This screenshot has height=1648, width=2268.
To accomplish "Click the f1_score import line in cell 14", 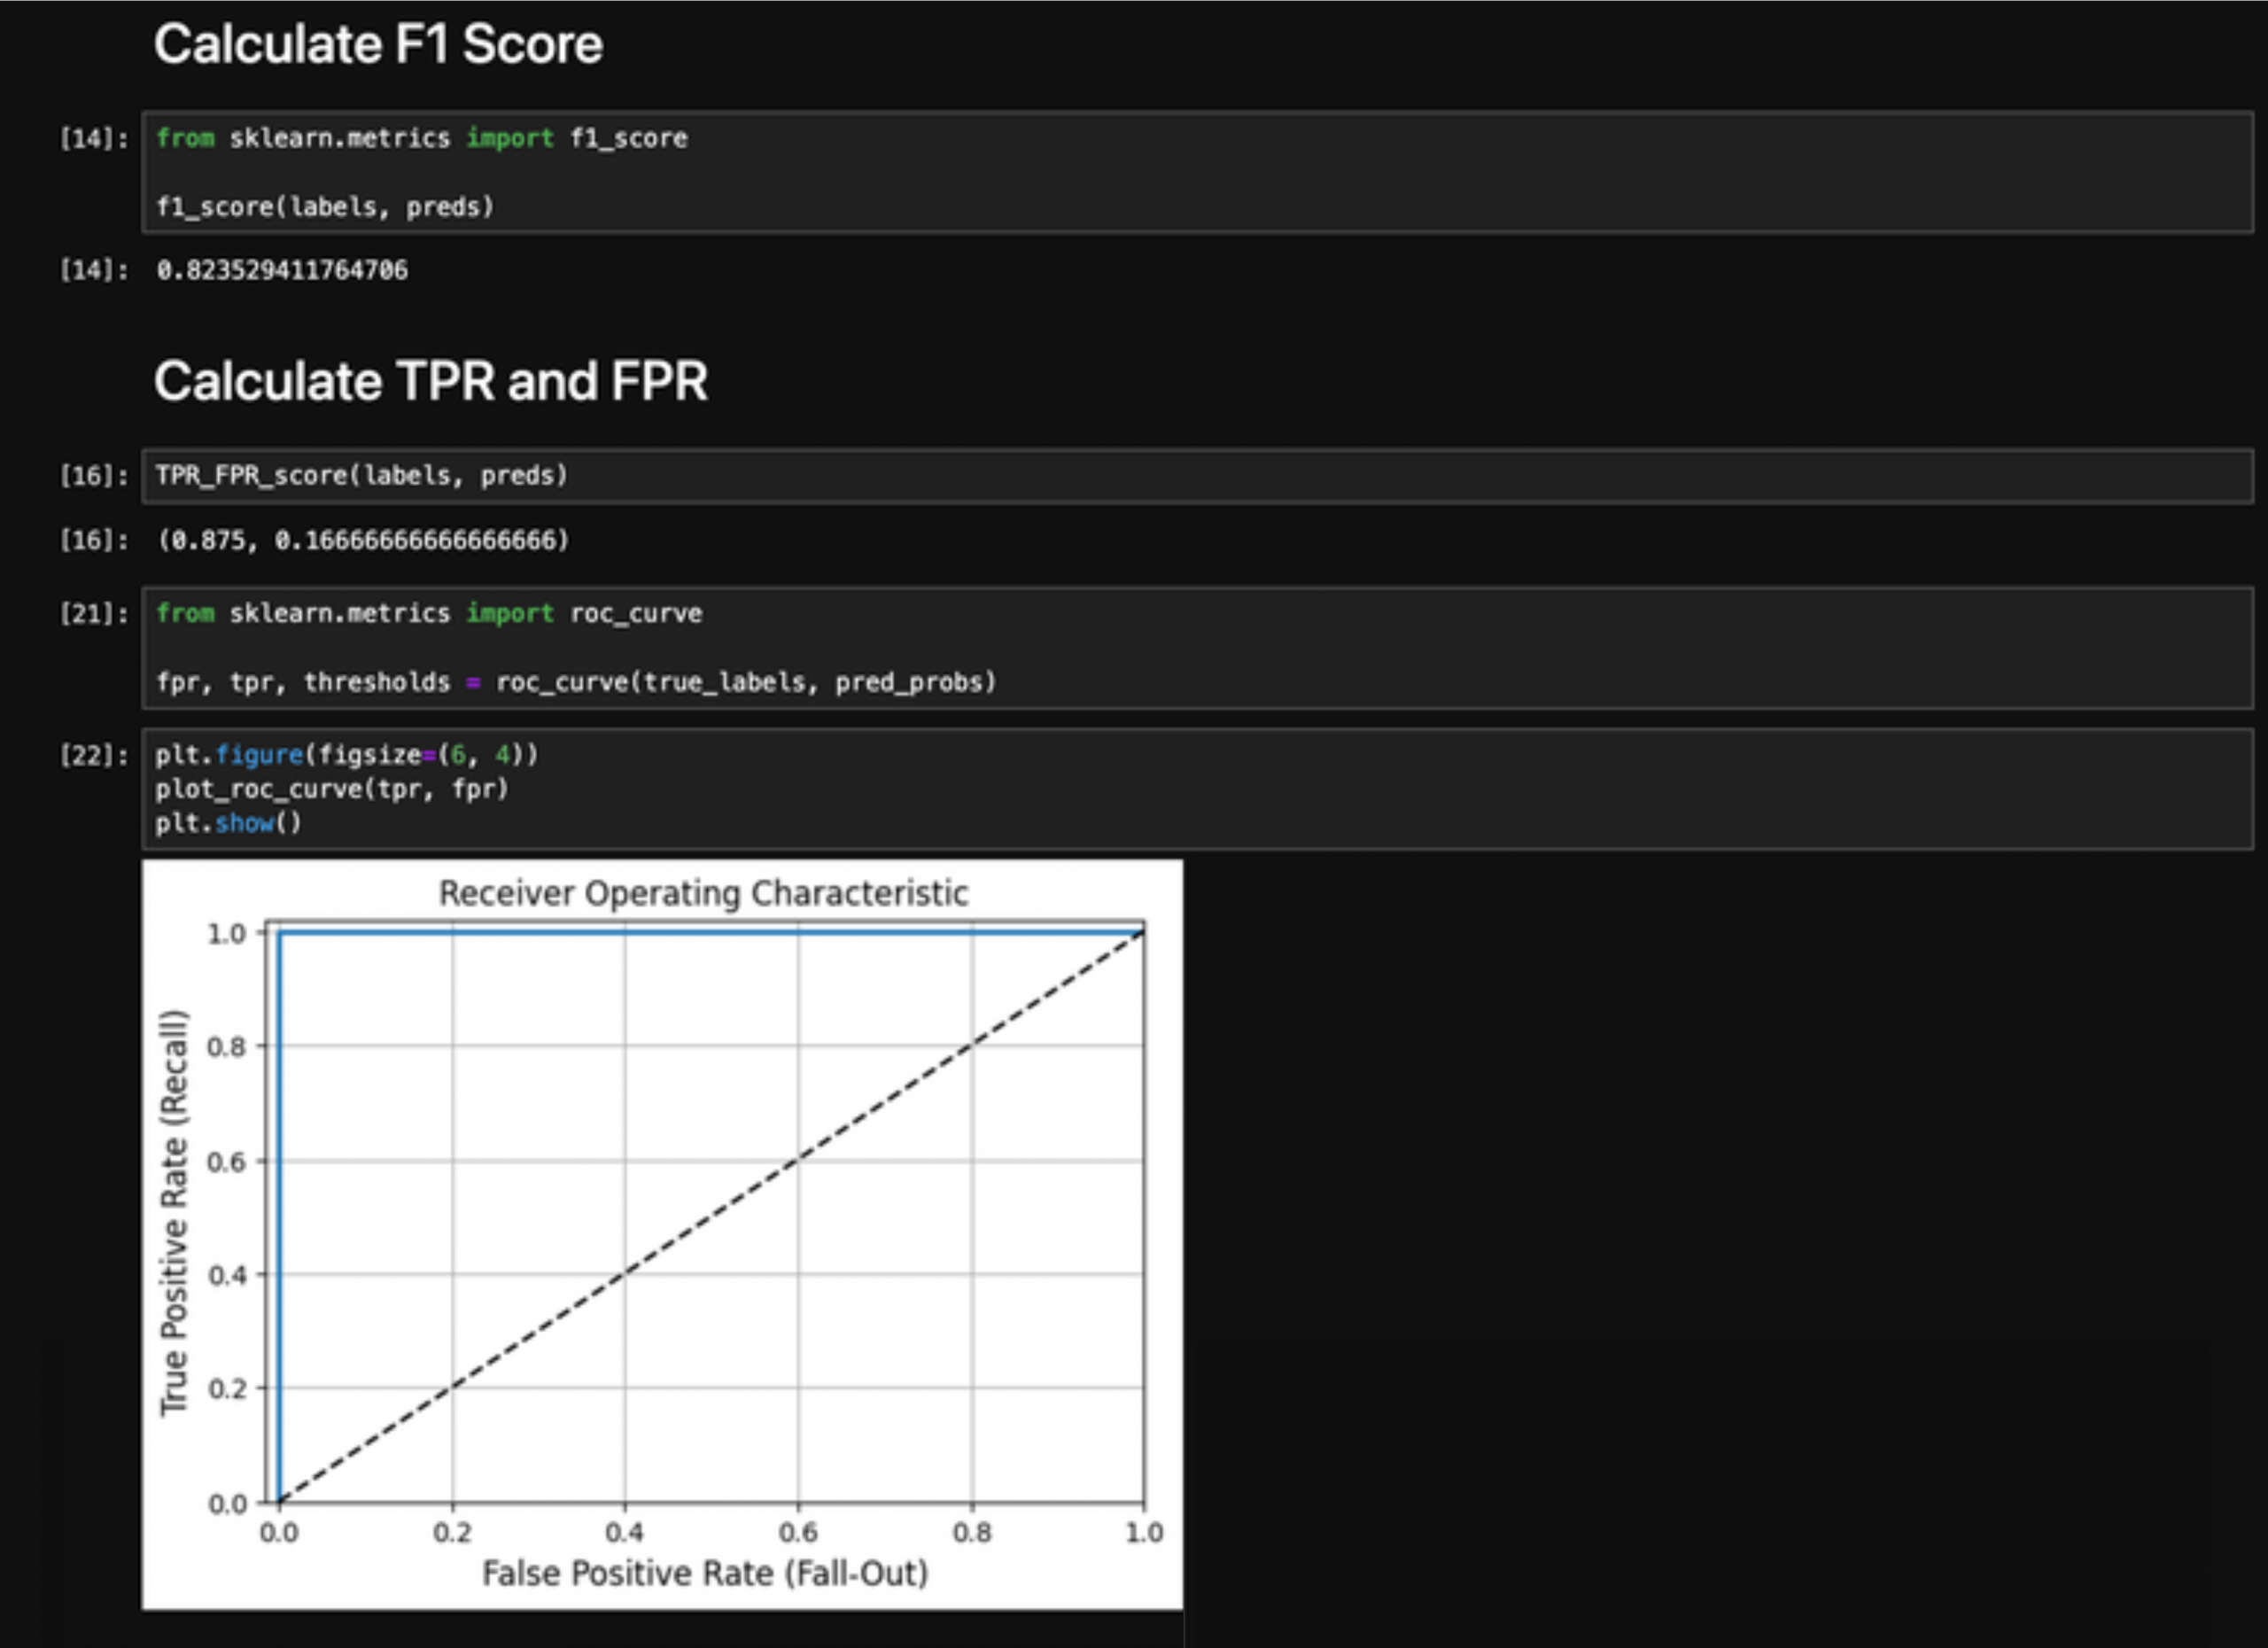I will [421, 138].
